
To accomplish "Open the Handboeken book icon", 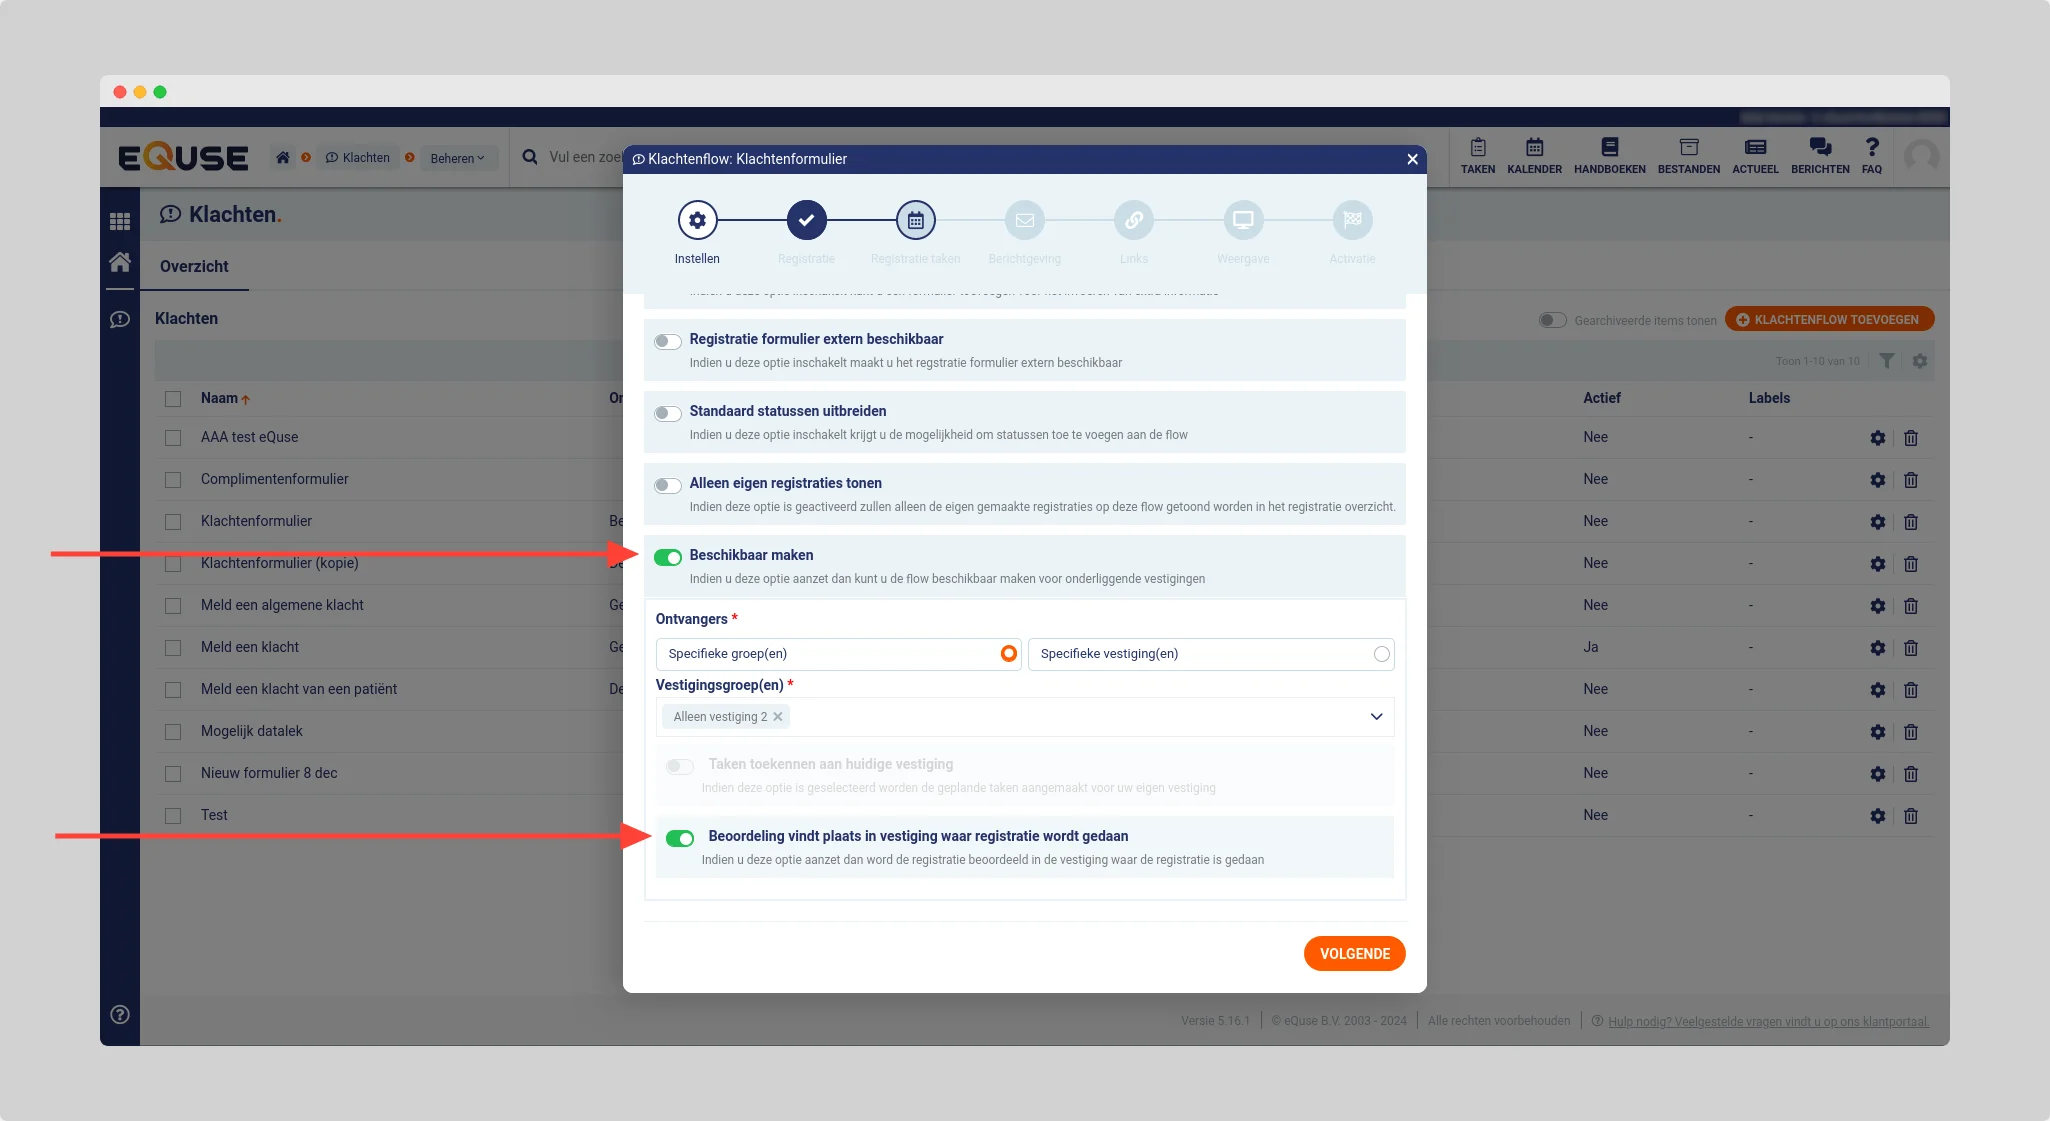I will tap(1609, 148).
